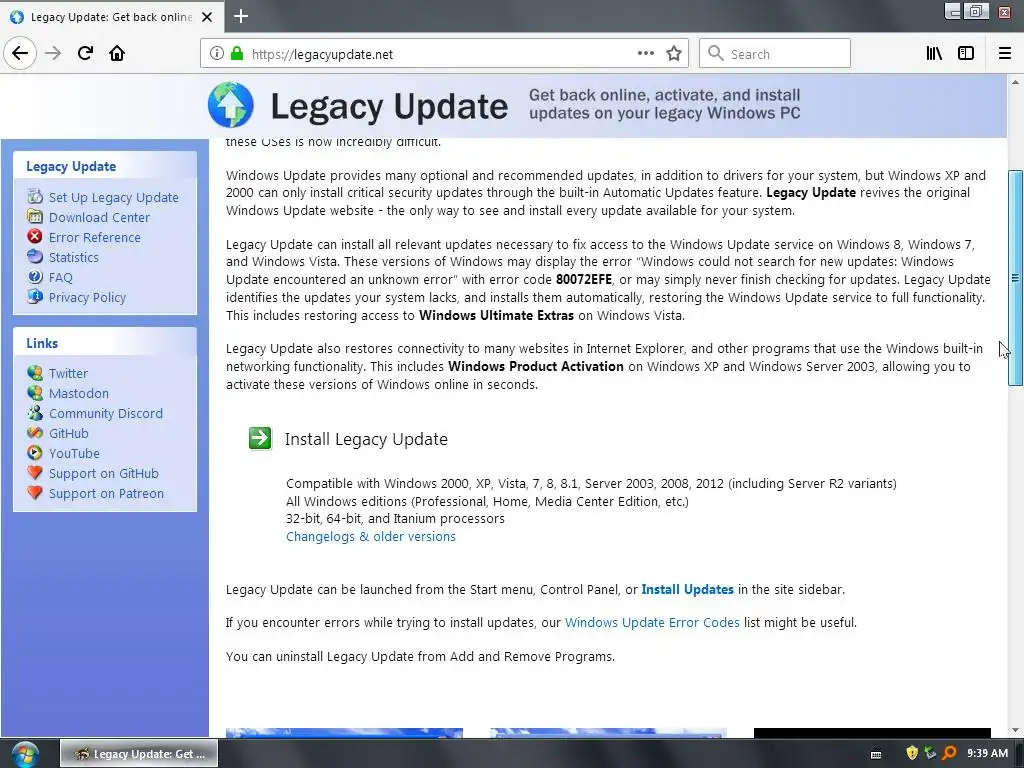This screenshot has width=1024, height=768.
Task: Select the Legacy Update browser tab
Action: [x=112, y=17]
